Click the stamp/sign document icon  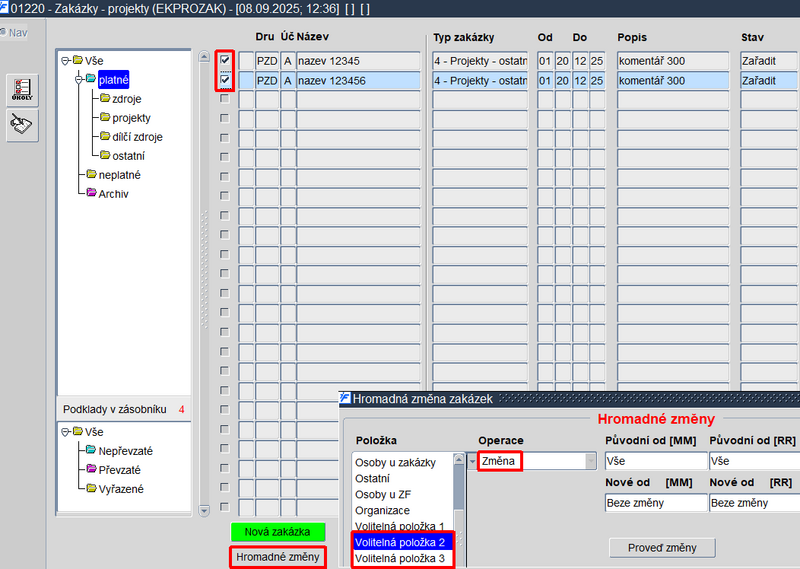point(22,125)
